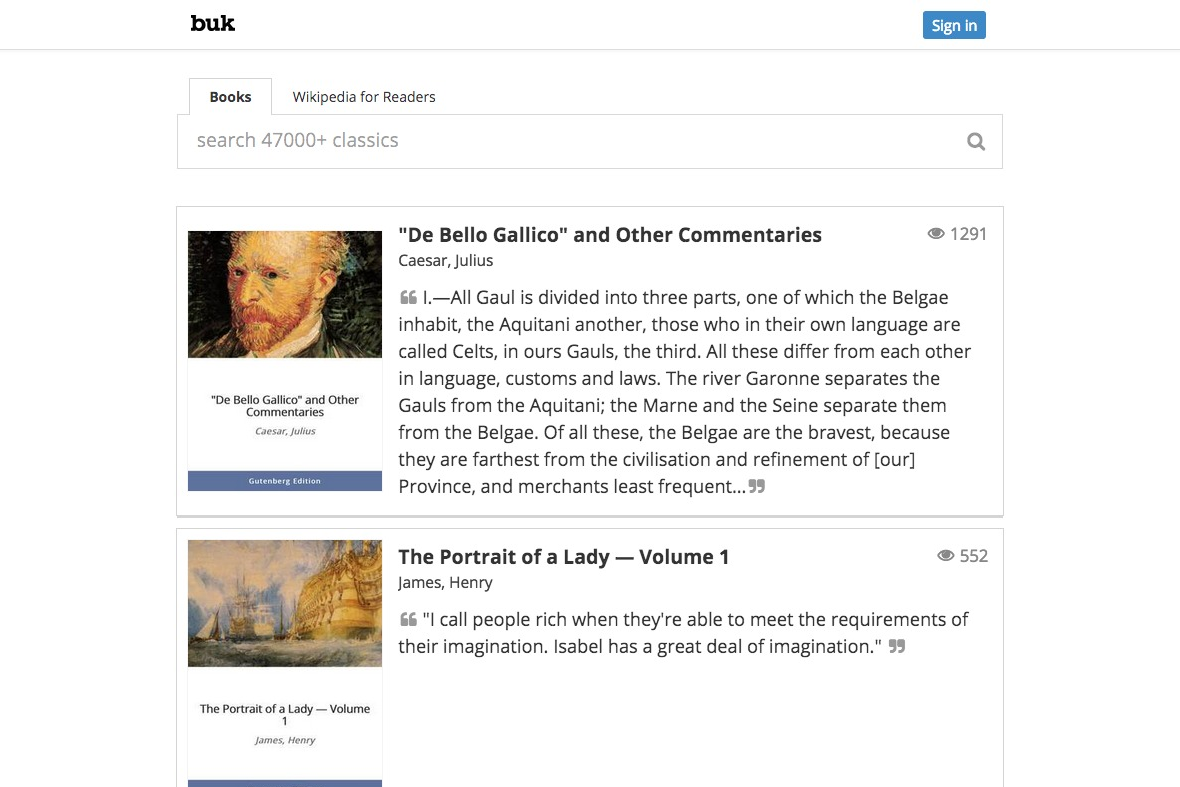The width and height of the screenshot is (1180, 787).
Task: Click the Van Gogh portrait book cover
Action: tap(284, 294)
